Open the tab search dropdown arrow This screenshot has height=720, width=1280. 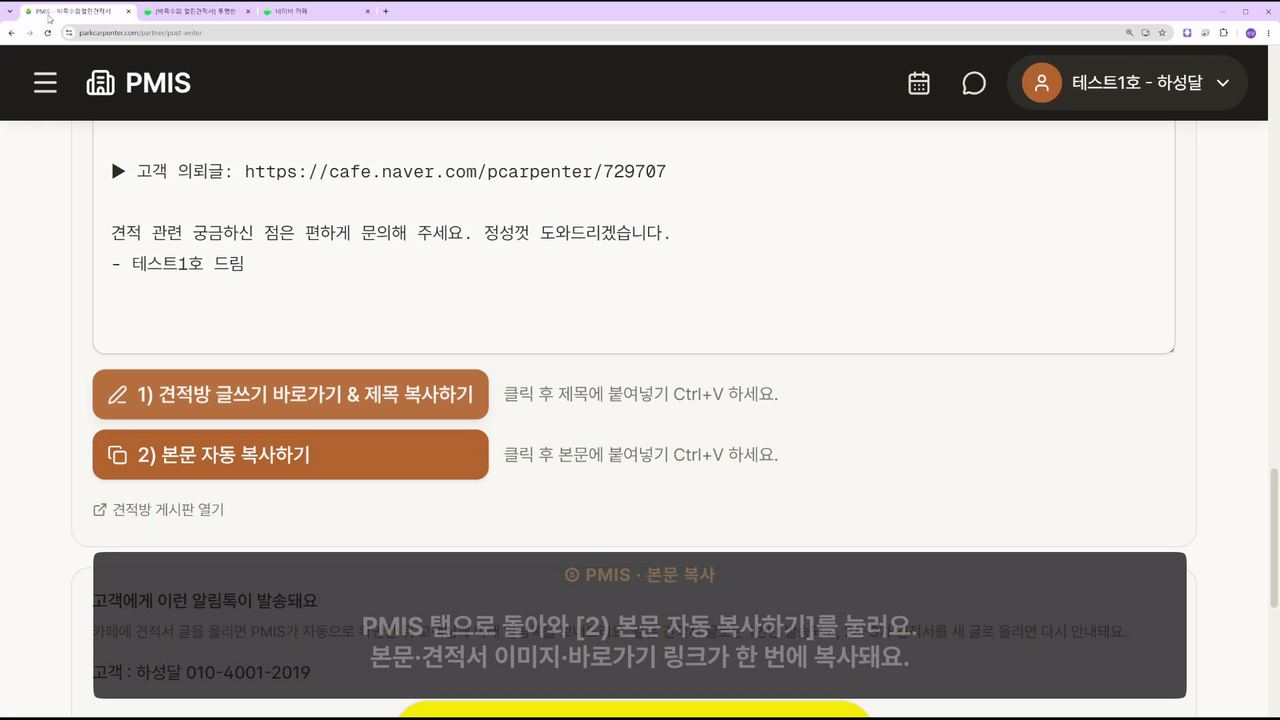(9, 11)
